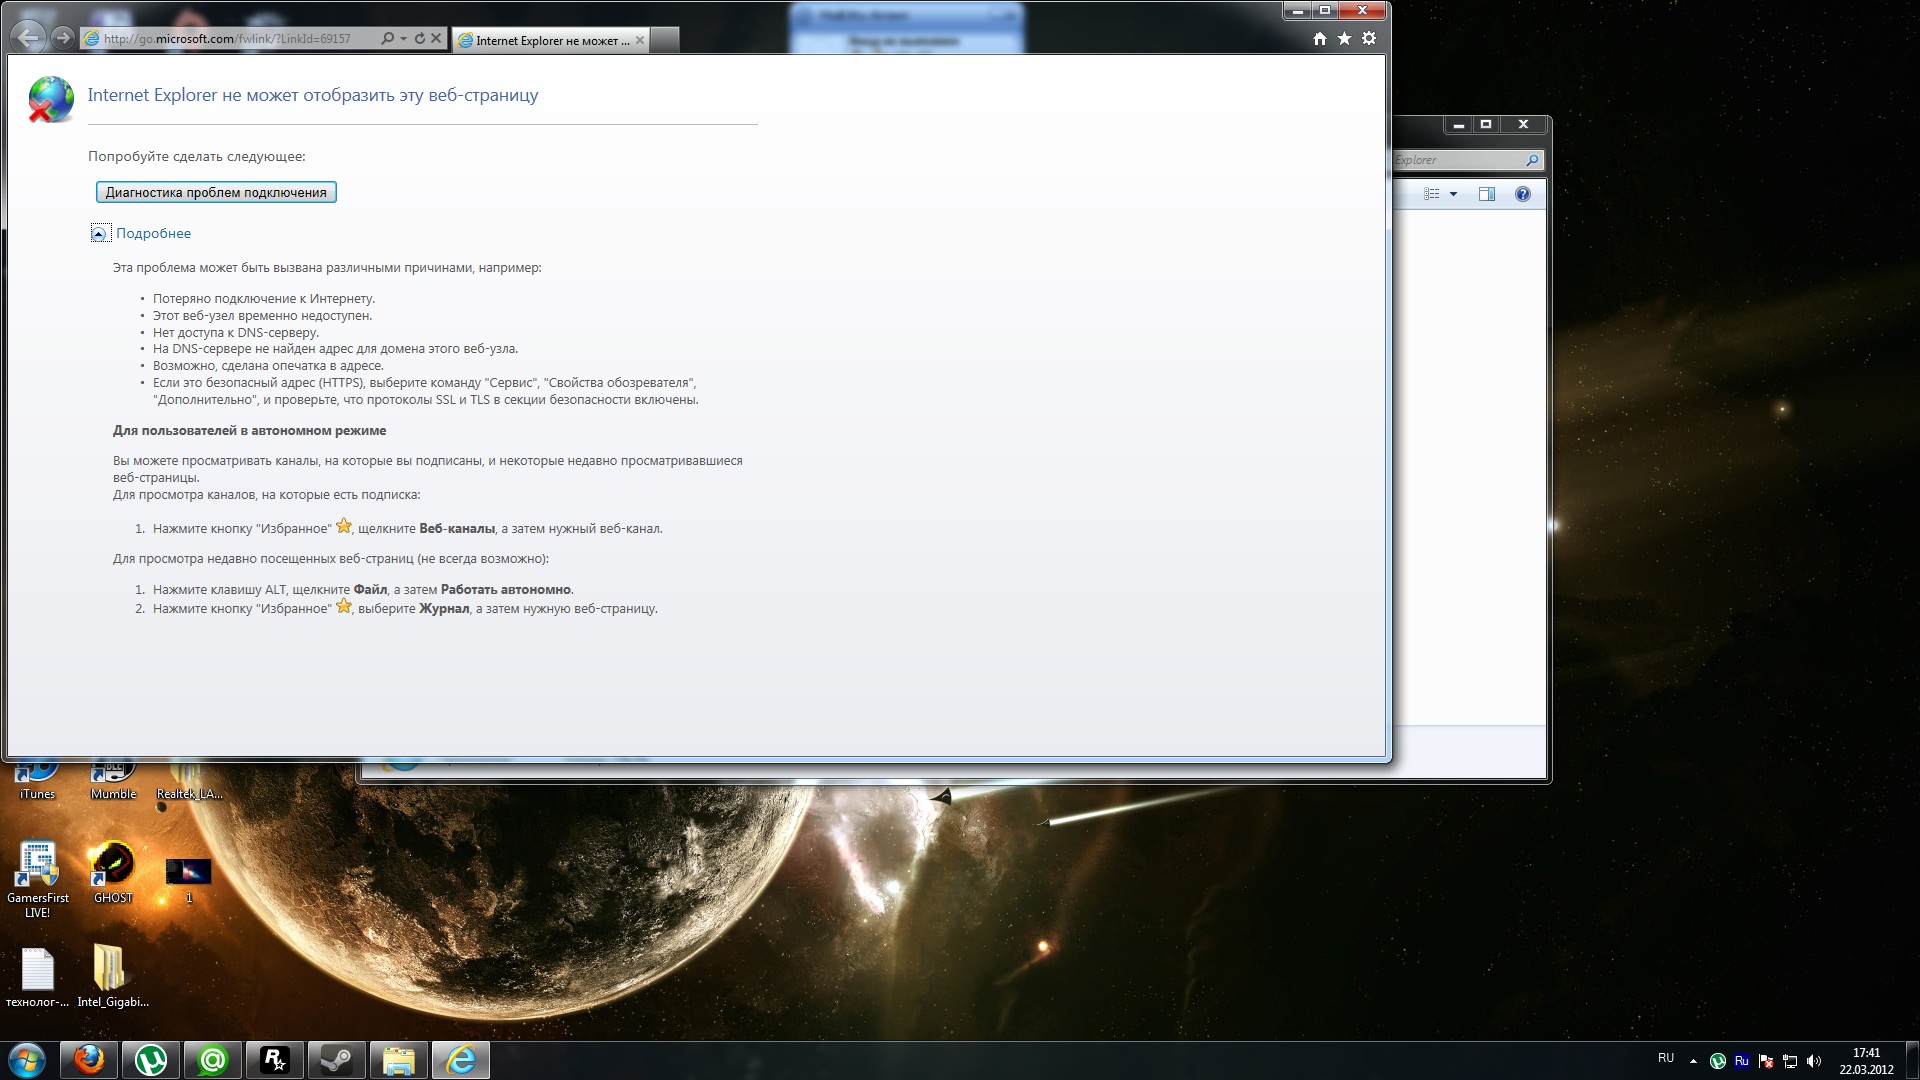Click the blue Ru keyboard layout tray icon

click(x=1742, y=1061)
